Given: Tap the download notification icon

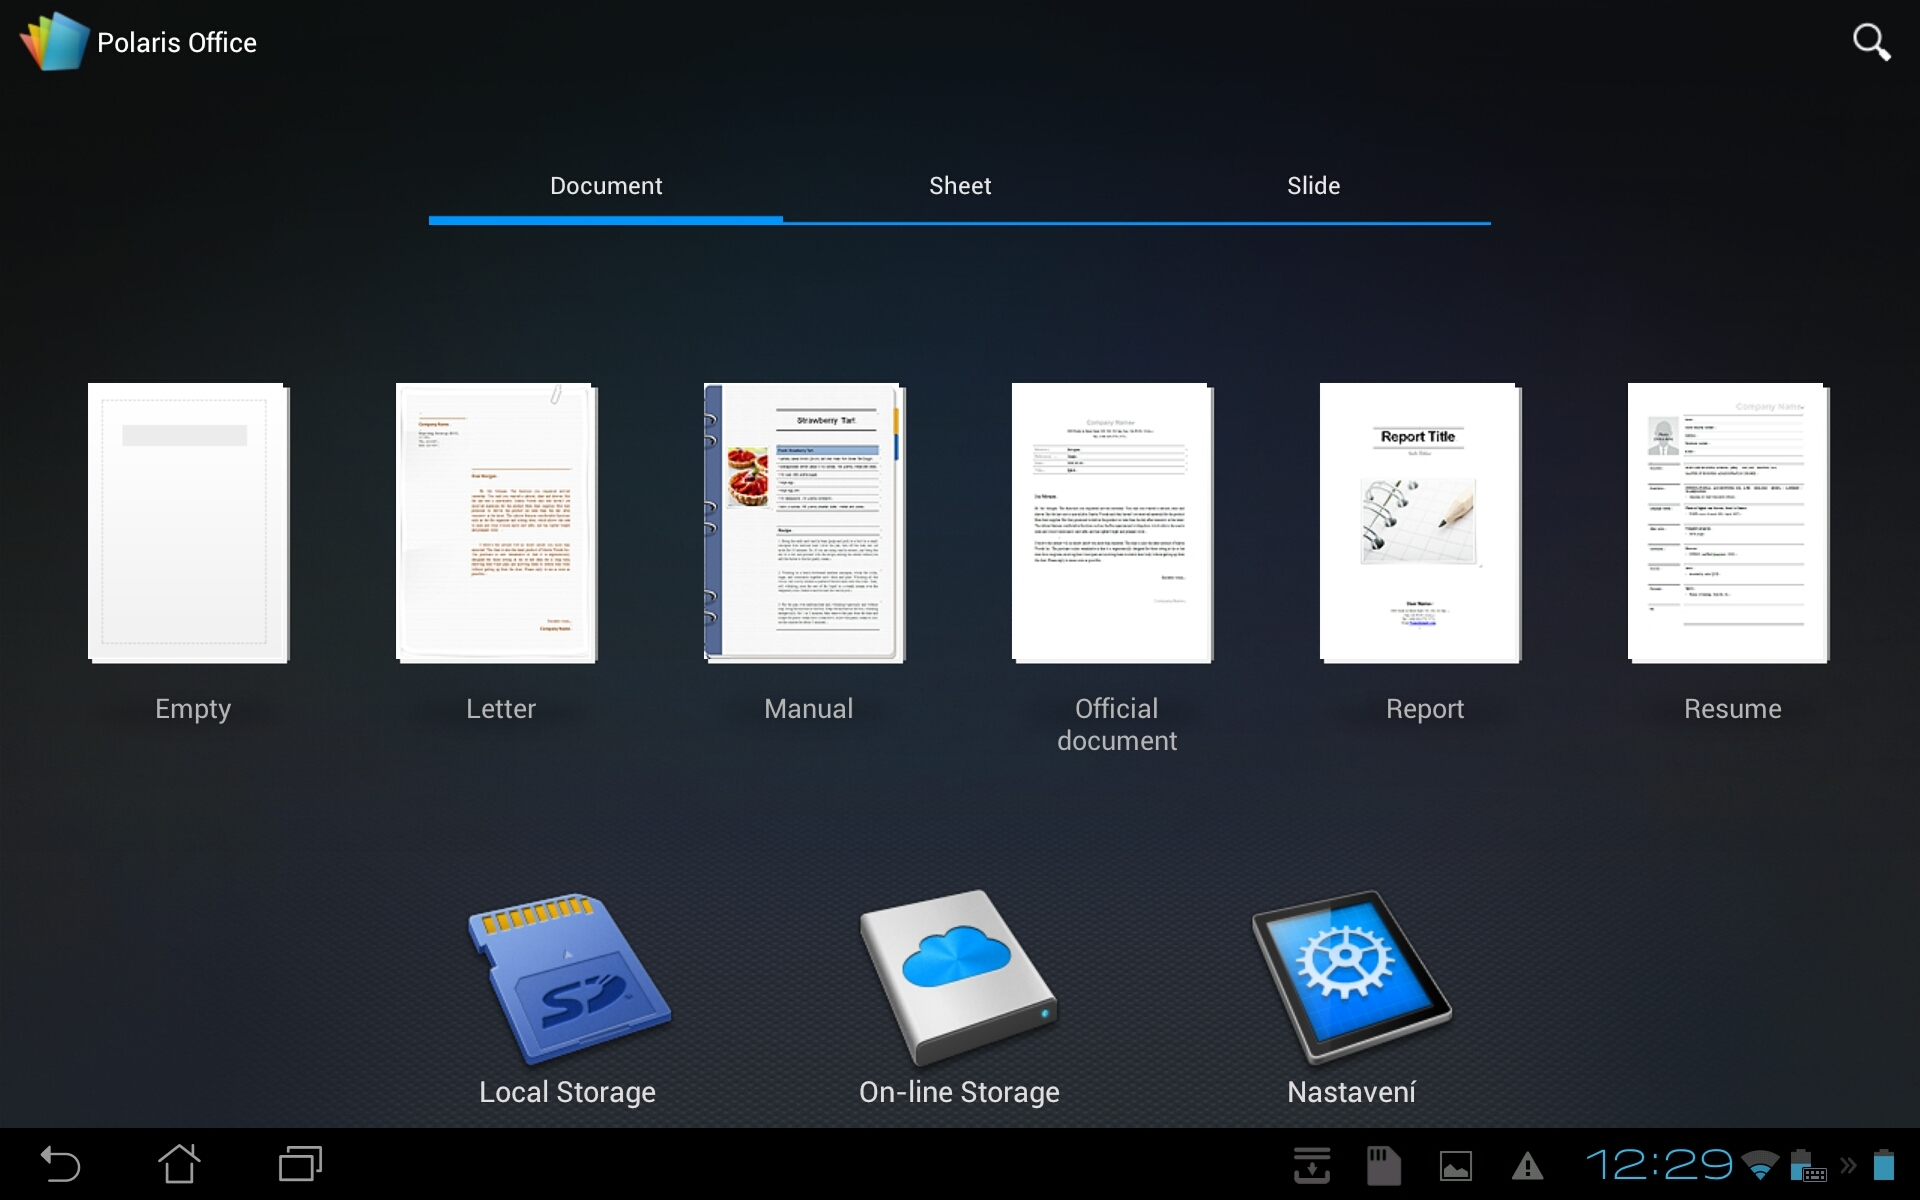Looking at the screenshot, I should click(1313, 1164).
